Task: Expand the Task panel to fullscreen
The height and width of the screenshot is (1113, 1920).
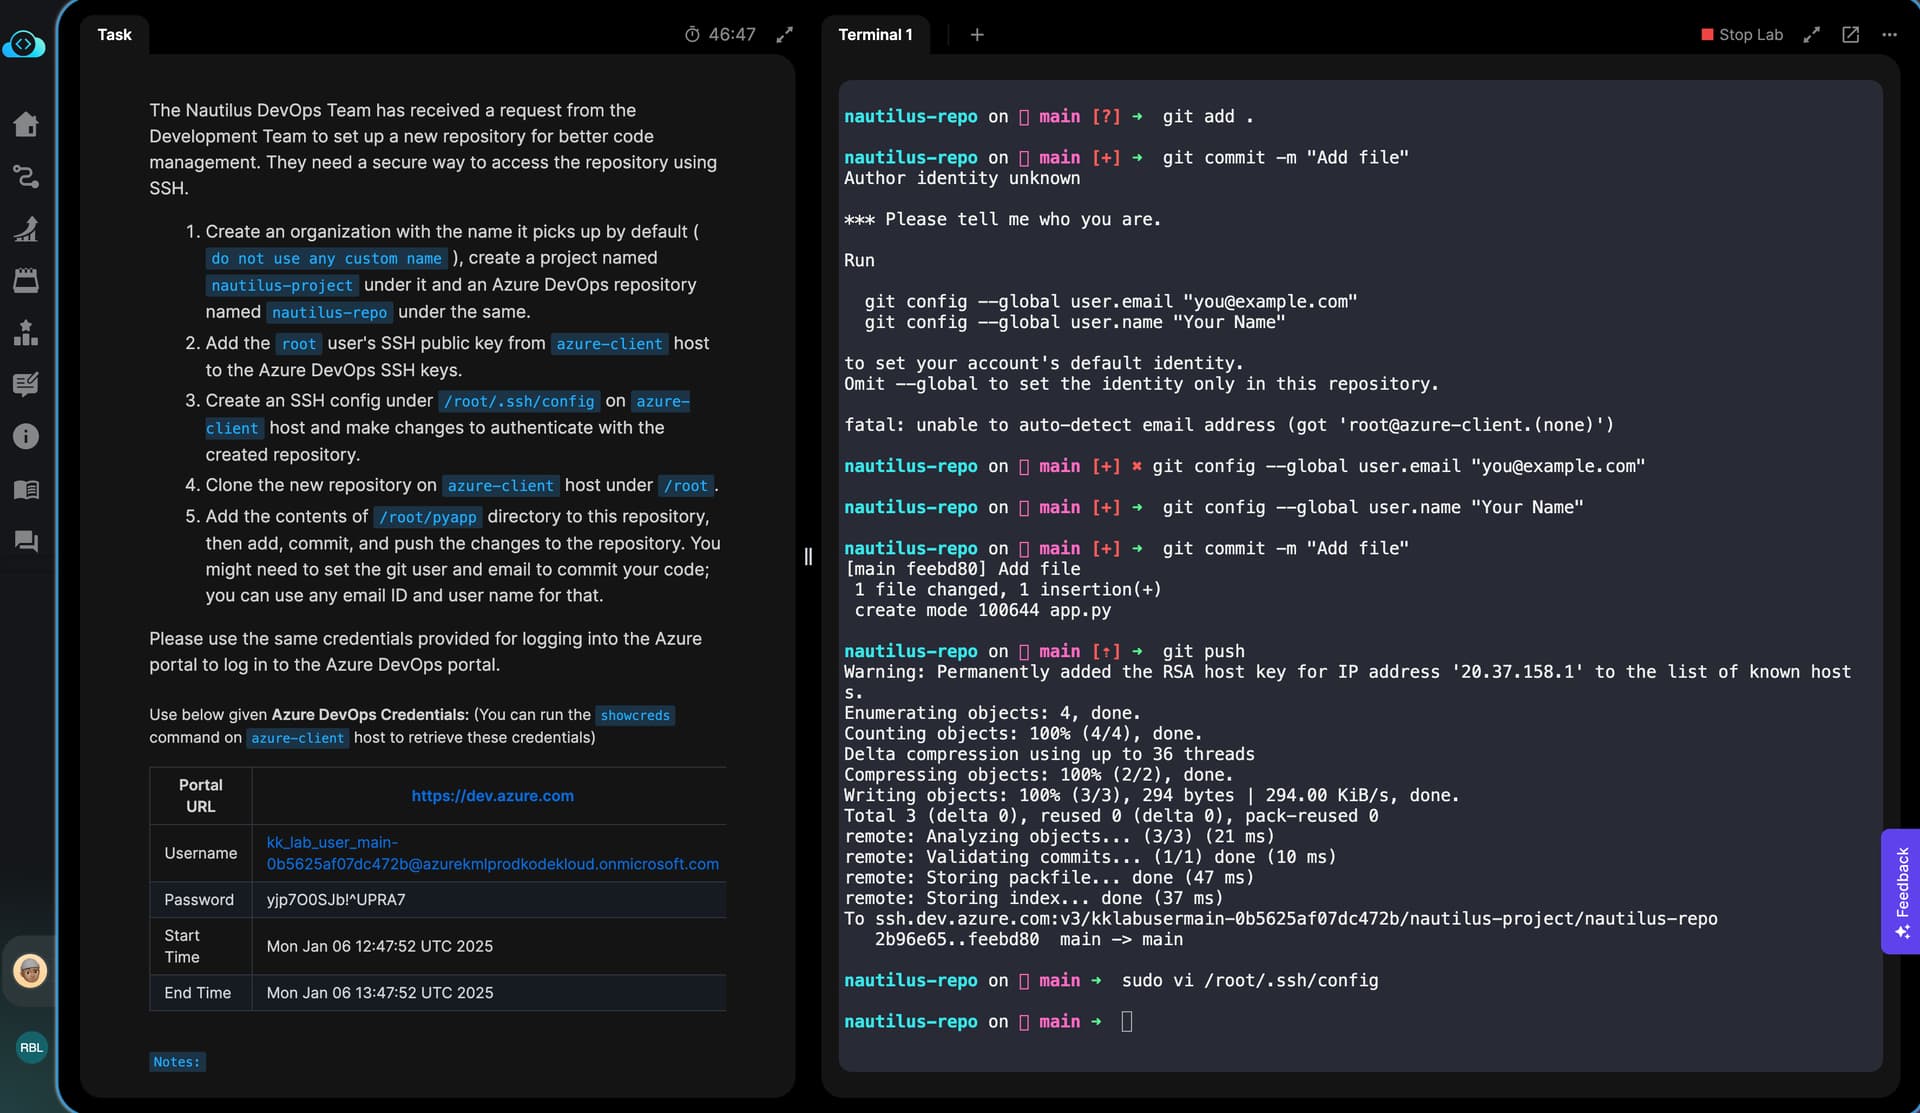Action: tap(785, 35)
